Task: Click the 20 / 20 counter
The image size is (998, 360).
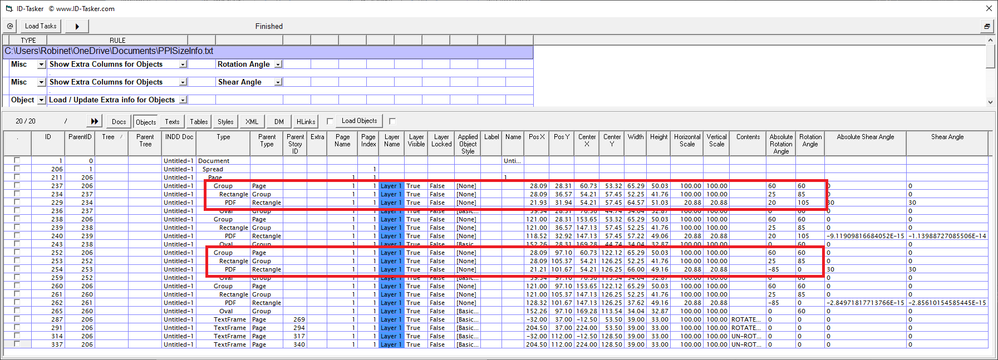Action: (x=26, y=121)
